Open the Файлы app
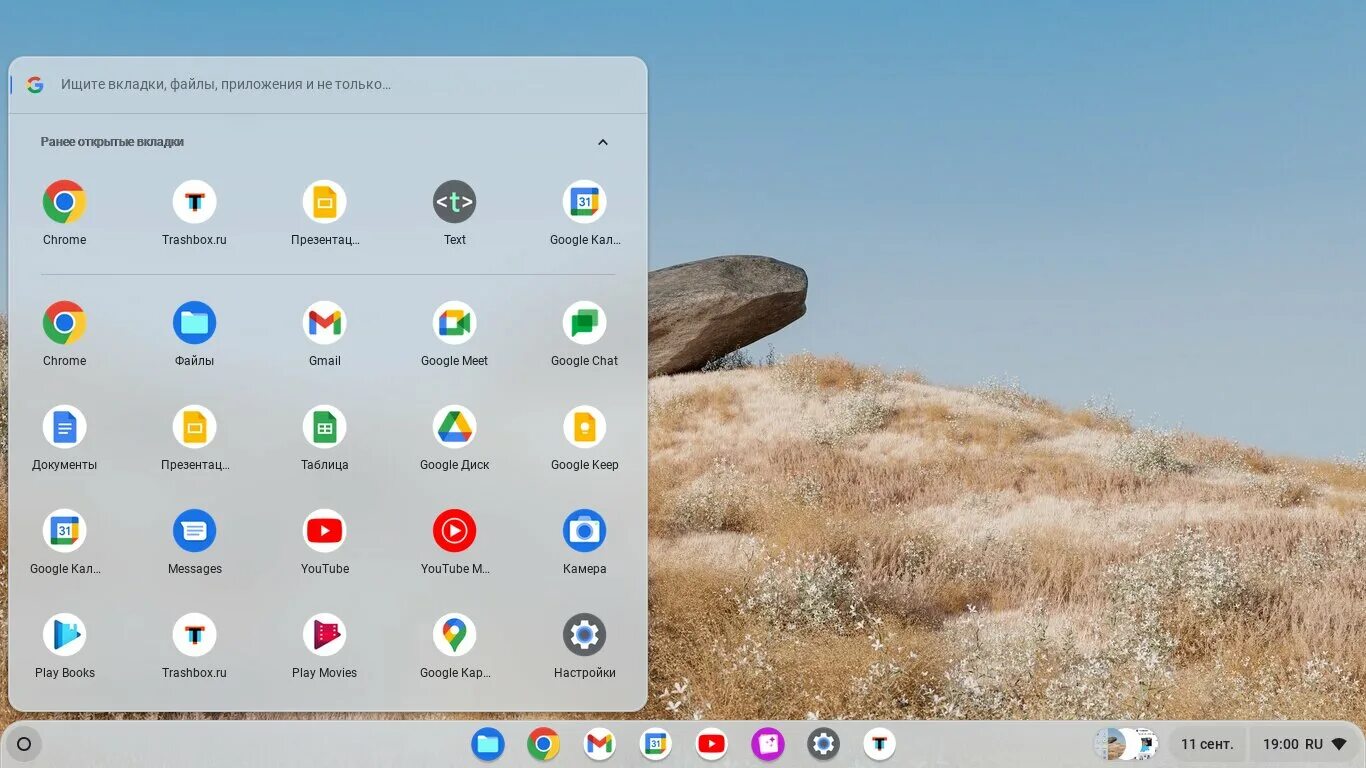Image resolution: width=1366 pixels, height=768 pixels. (x=194, y=333)
